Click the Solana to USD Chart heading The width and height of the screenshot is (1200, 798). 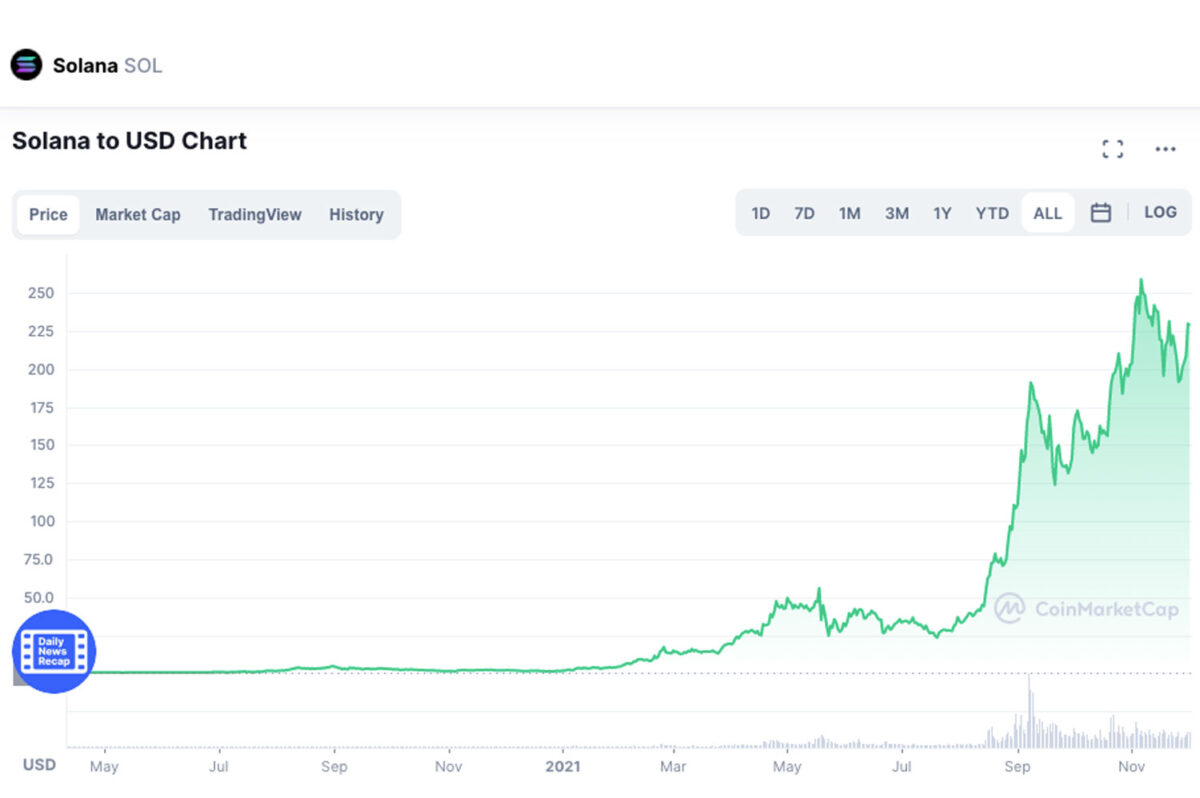129,141
